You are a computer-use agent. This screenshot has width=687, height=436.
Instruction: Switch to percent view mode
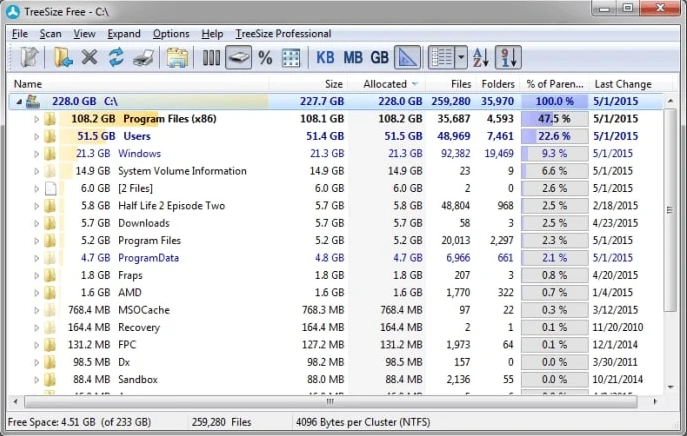point(265,57)
